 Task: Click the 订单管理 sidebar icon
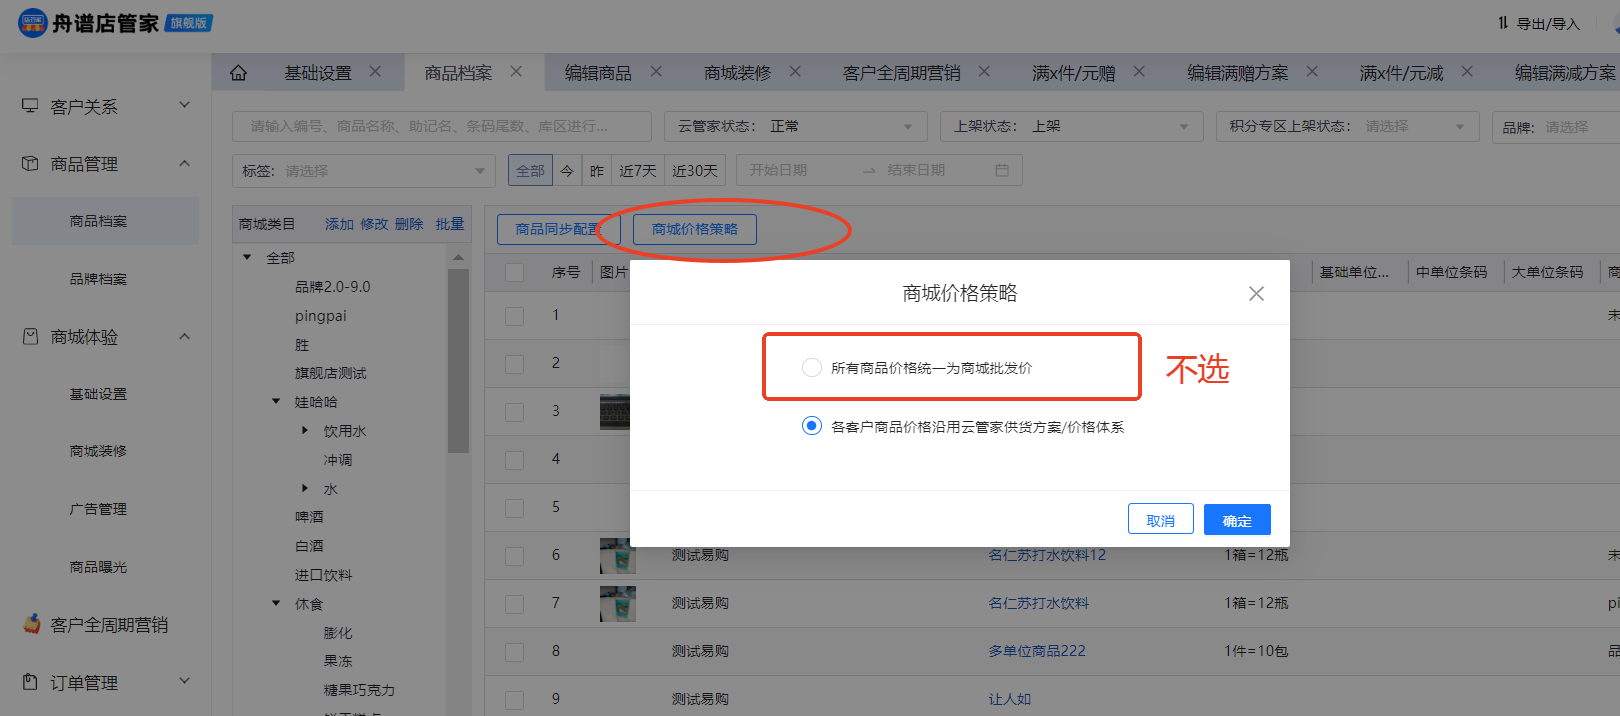coord(30,682)
